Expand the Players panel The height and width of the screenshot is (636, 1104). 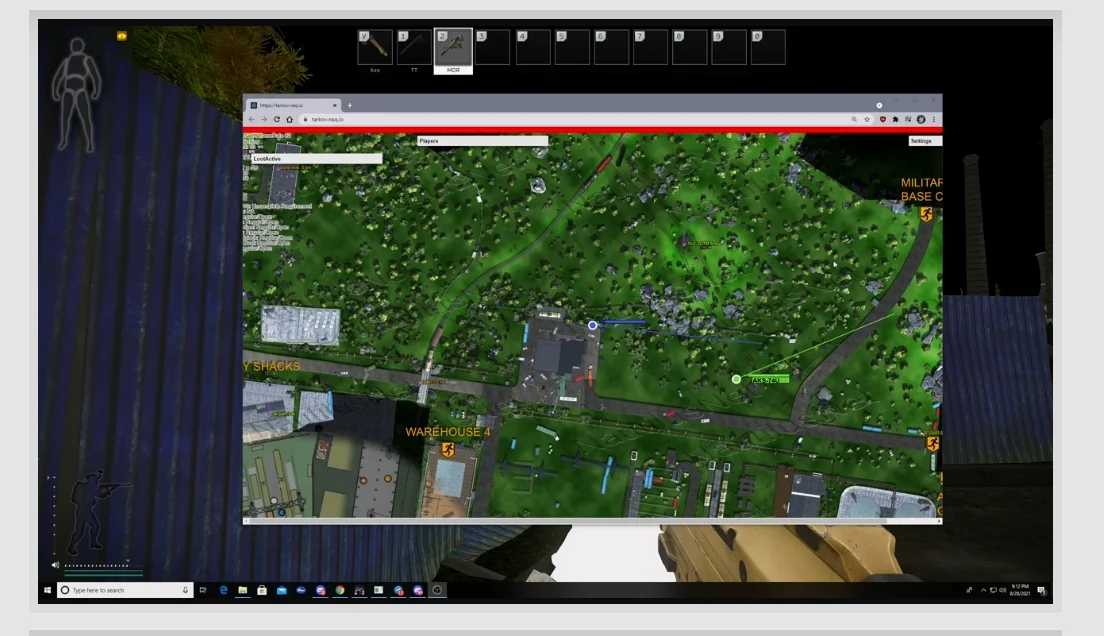point(482,141)
